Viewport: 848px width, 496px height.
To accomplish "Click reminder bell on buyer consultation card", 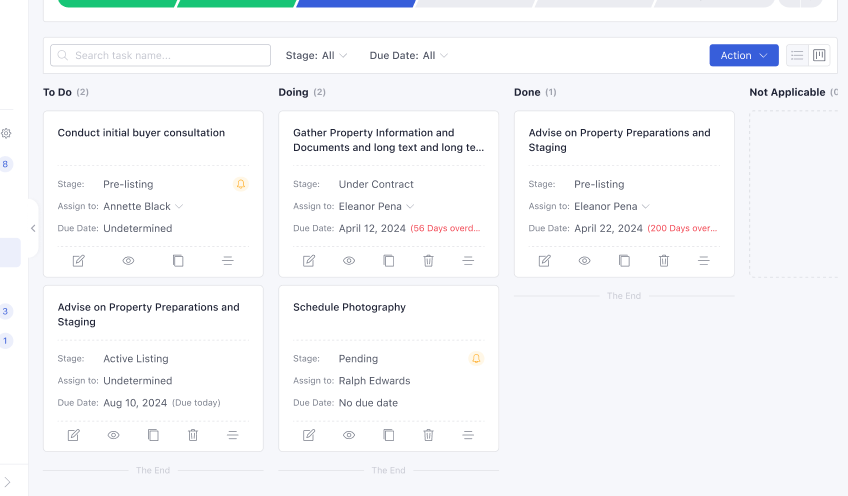I will [241, 184].
